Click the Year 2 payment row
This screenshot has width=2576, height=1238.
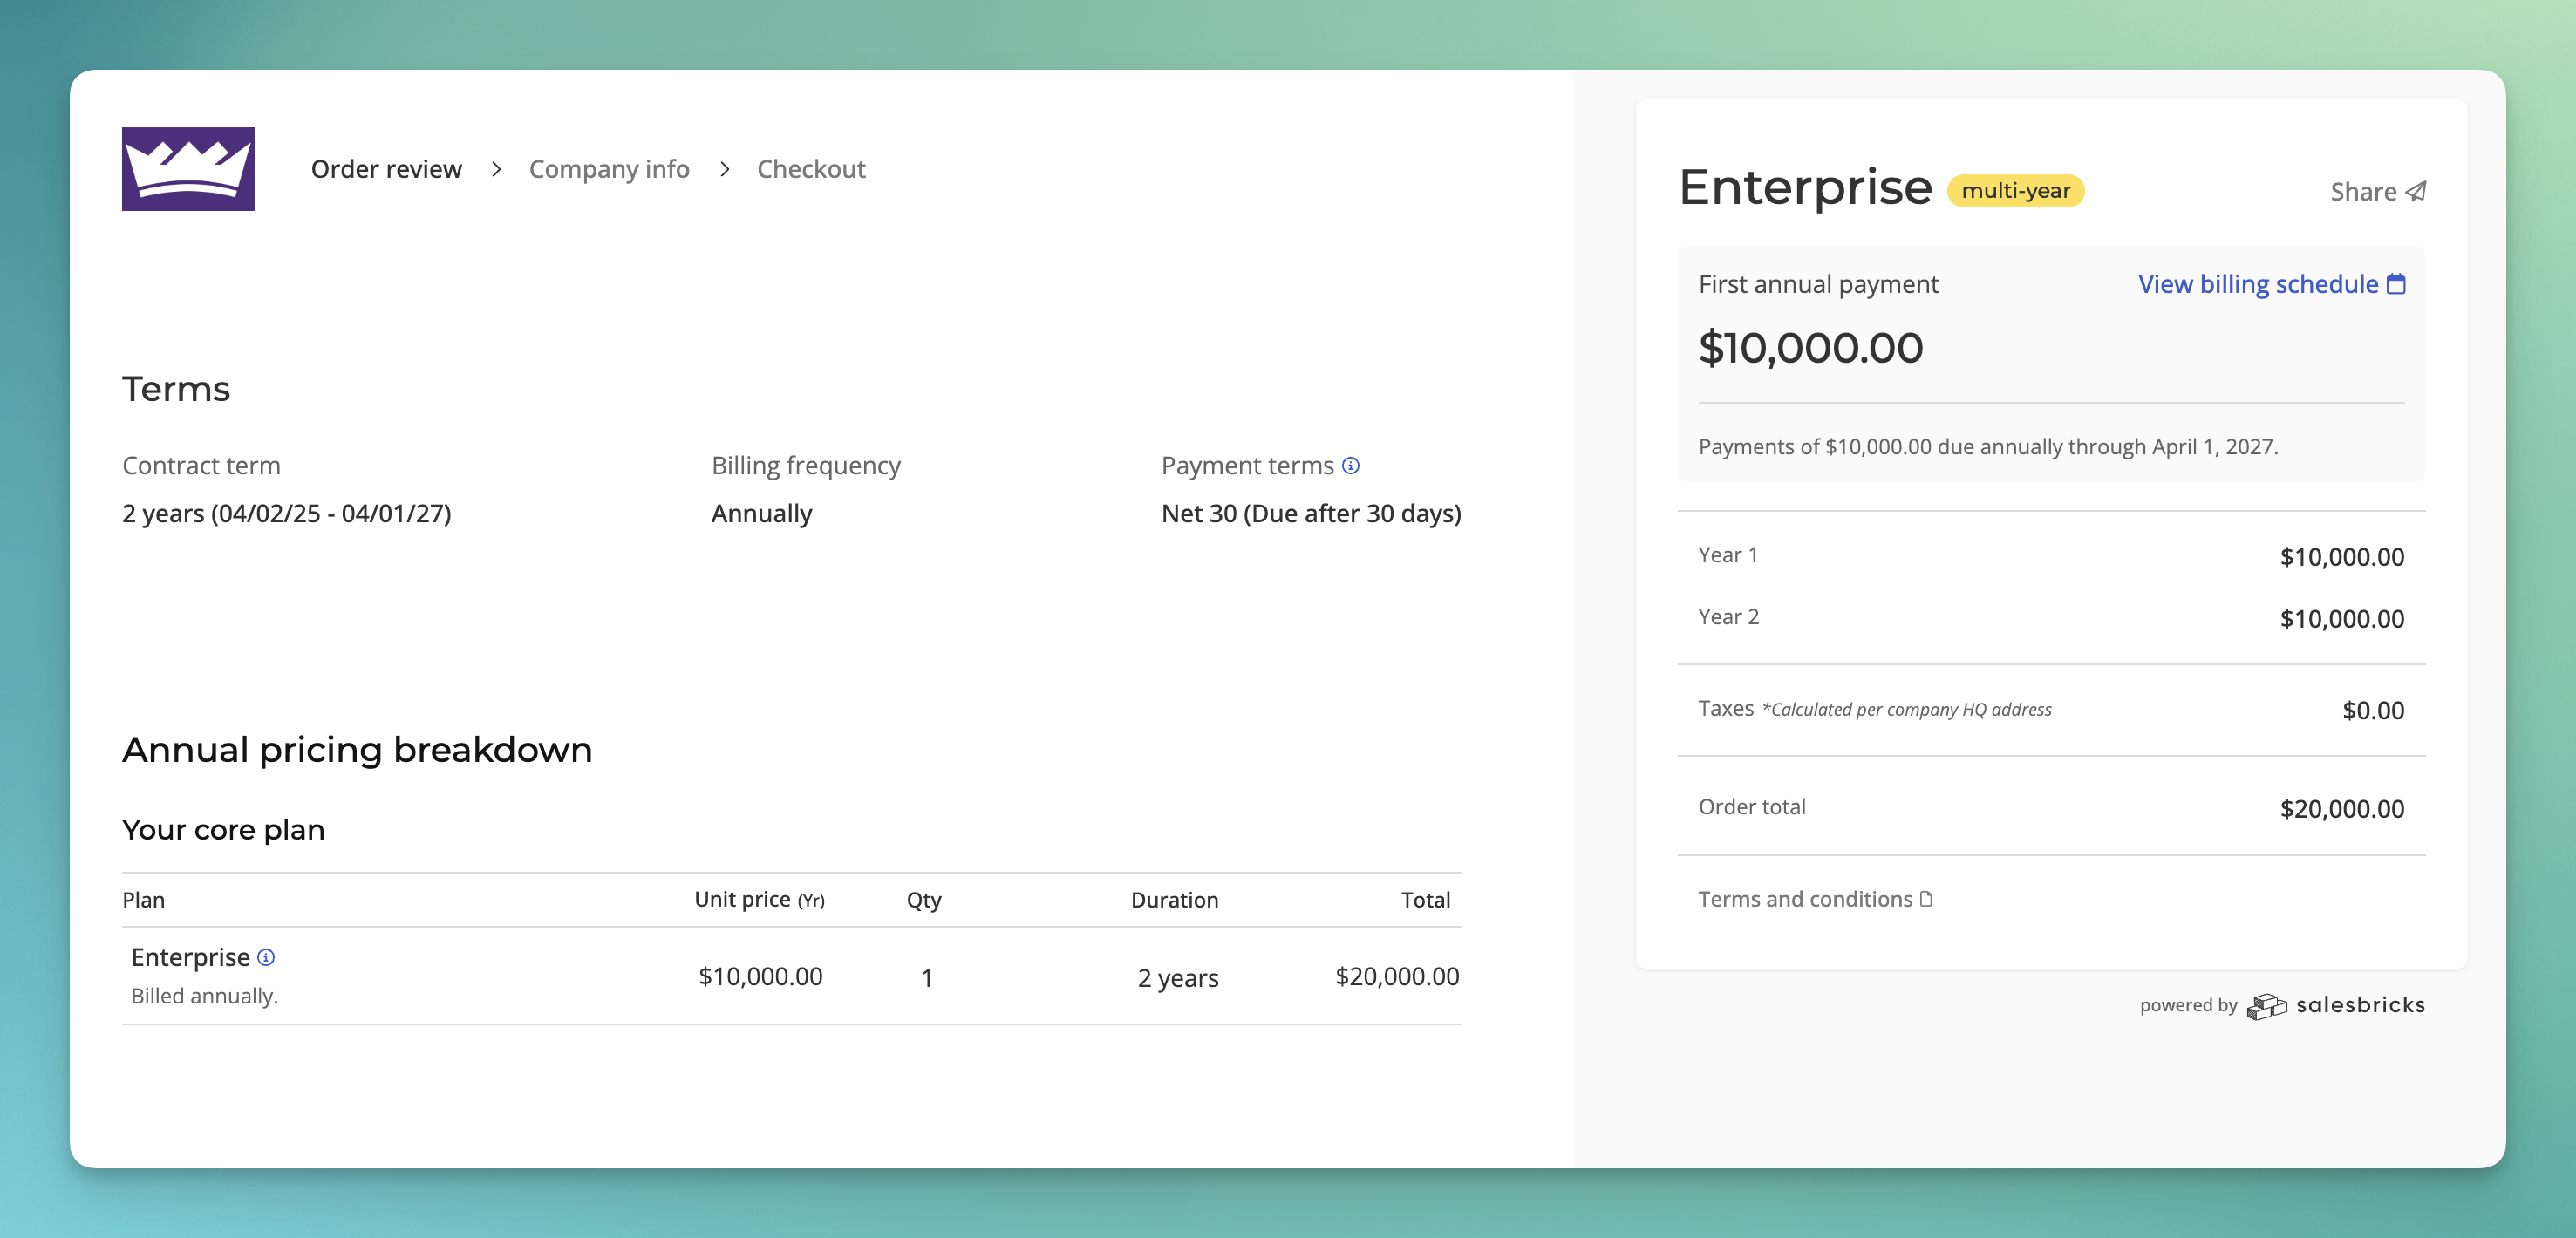(x=2050, y=618)
